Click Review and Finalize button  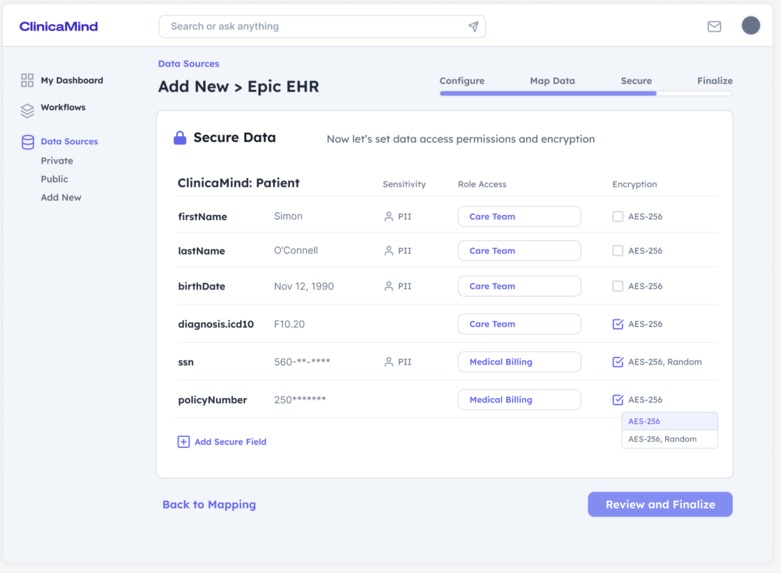pos(660,504)
